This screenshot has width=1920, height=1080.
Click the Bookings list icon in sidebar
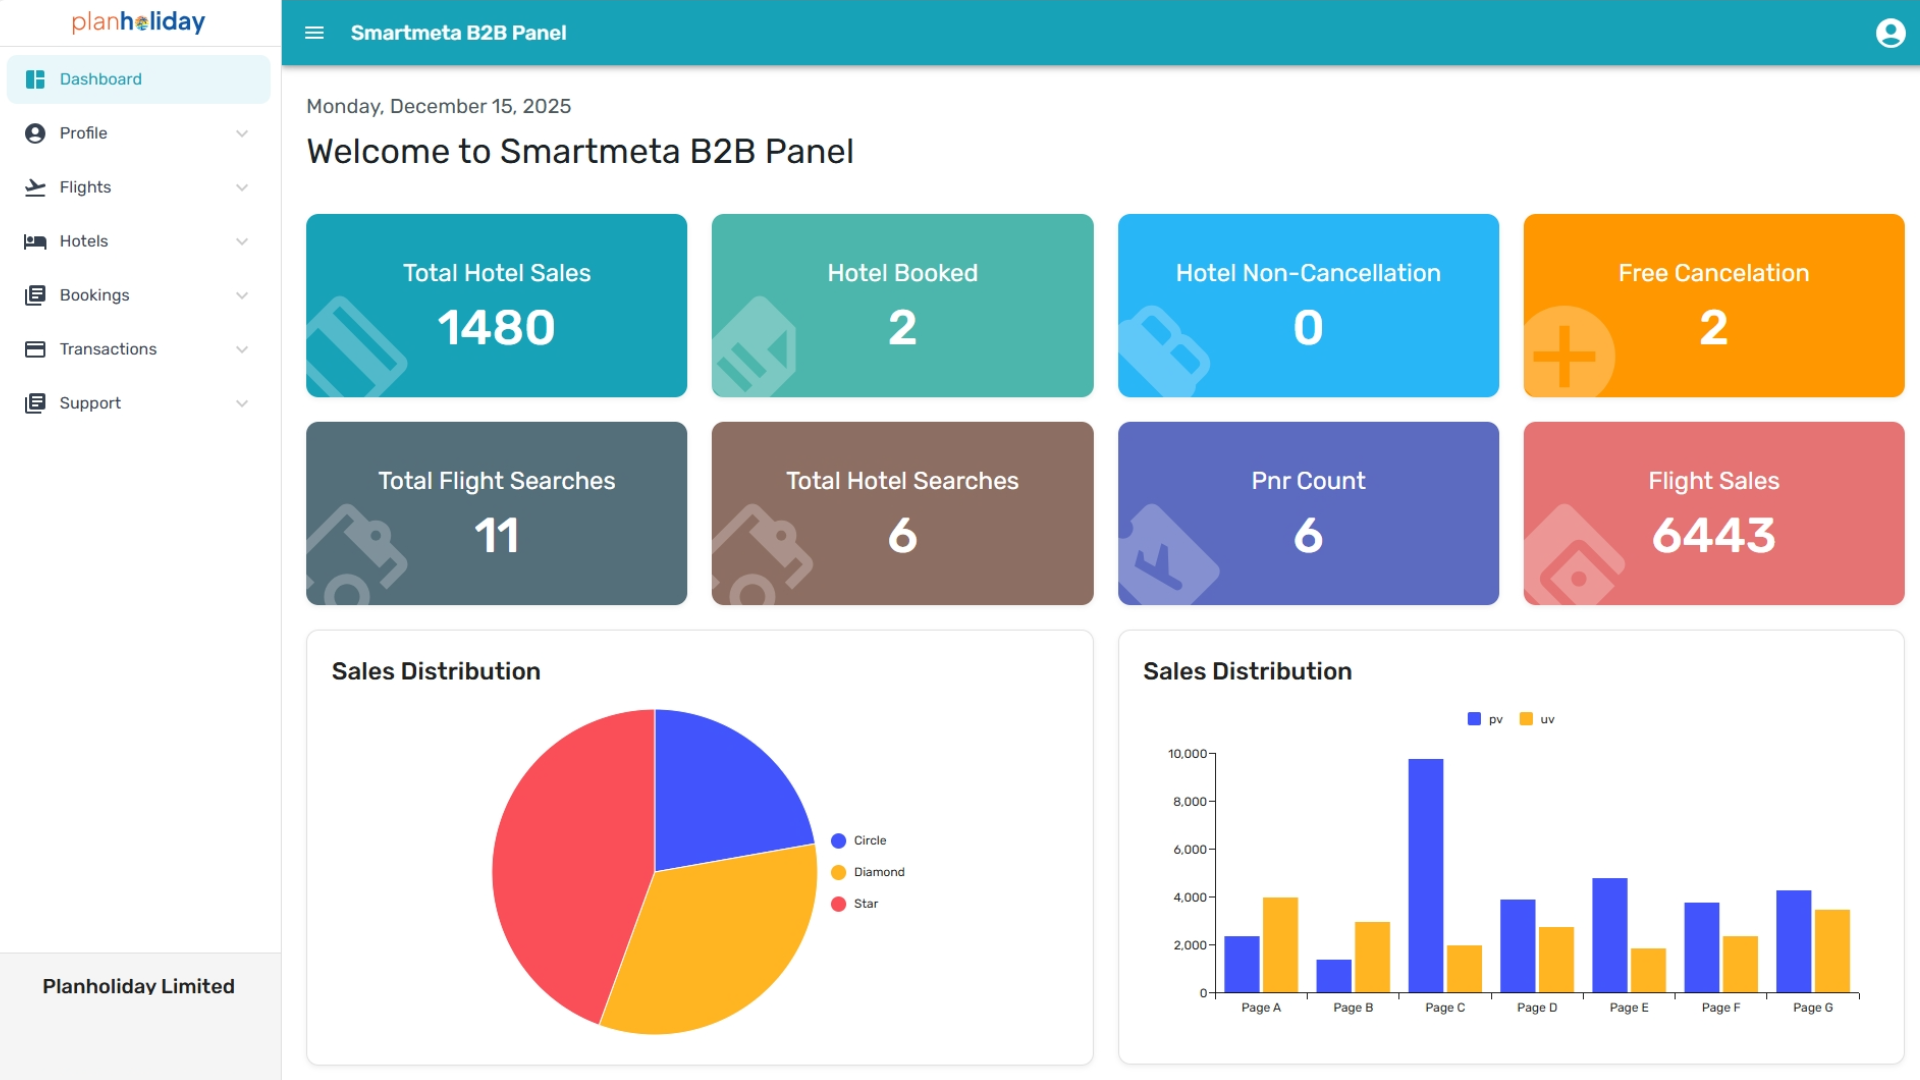point(35,295)
